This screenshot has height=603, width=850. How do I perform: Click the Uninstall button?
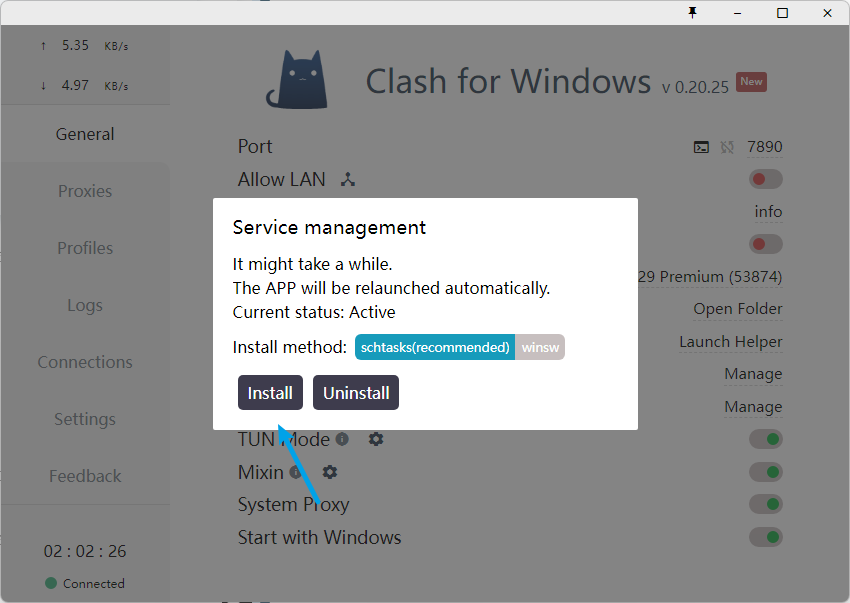pyautogui.click(x=356, y=393)
